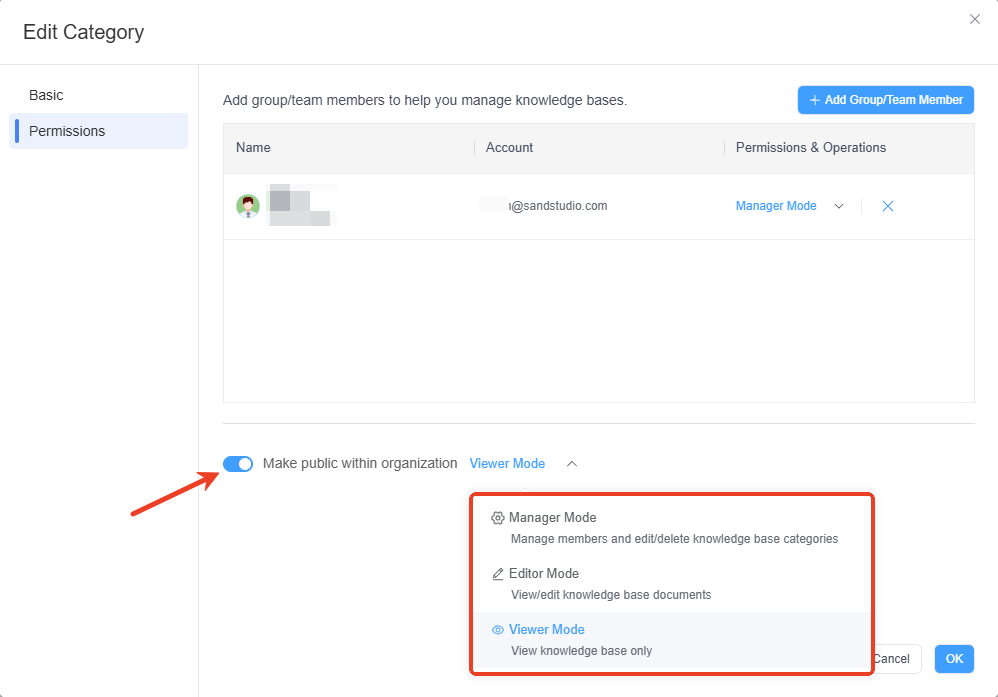Image resolution: width=998 pixels, height=697 pixels.
Task: Remove the member using the blue X icon
Action: pos(887,206)
